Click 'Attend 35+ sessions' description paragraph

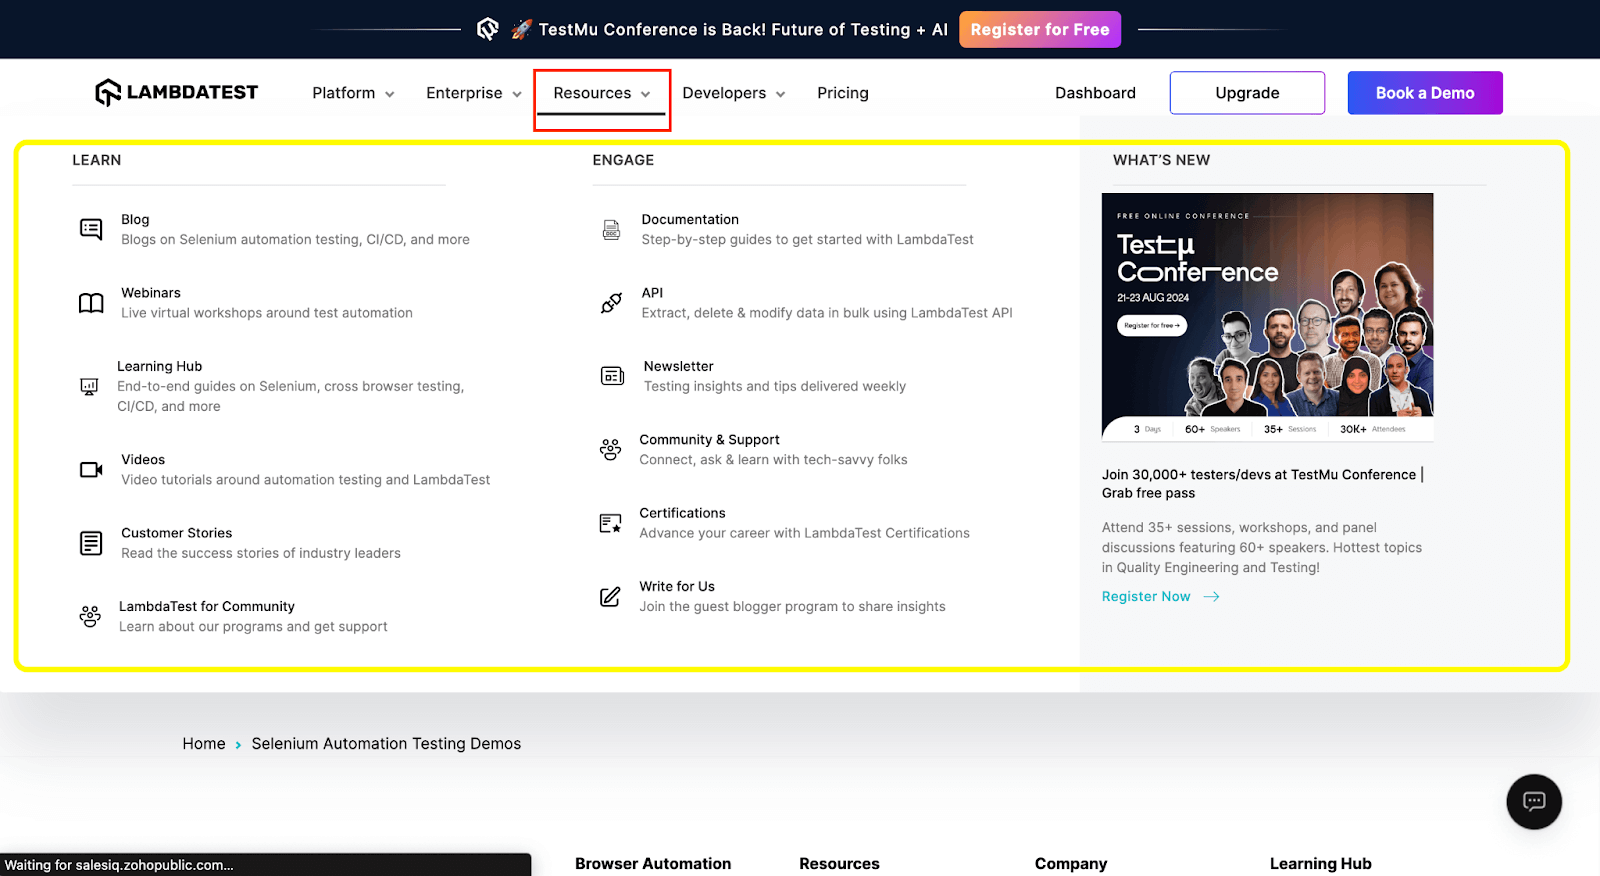click(x=1262, y=548)
